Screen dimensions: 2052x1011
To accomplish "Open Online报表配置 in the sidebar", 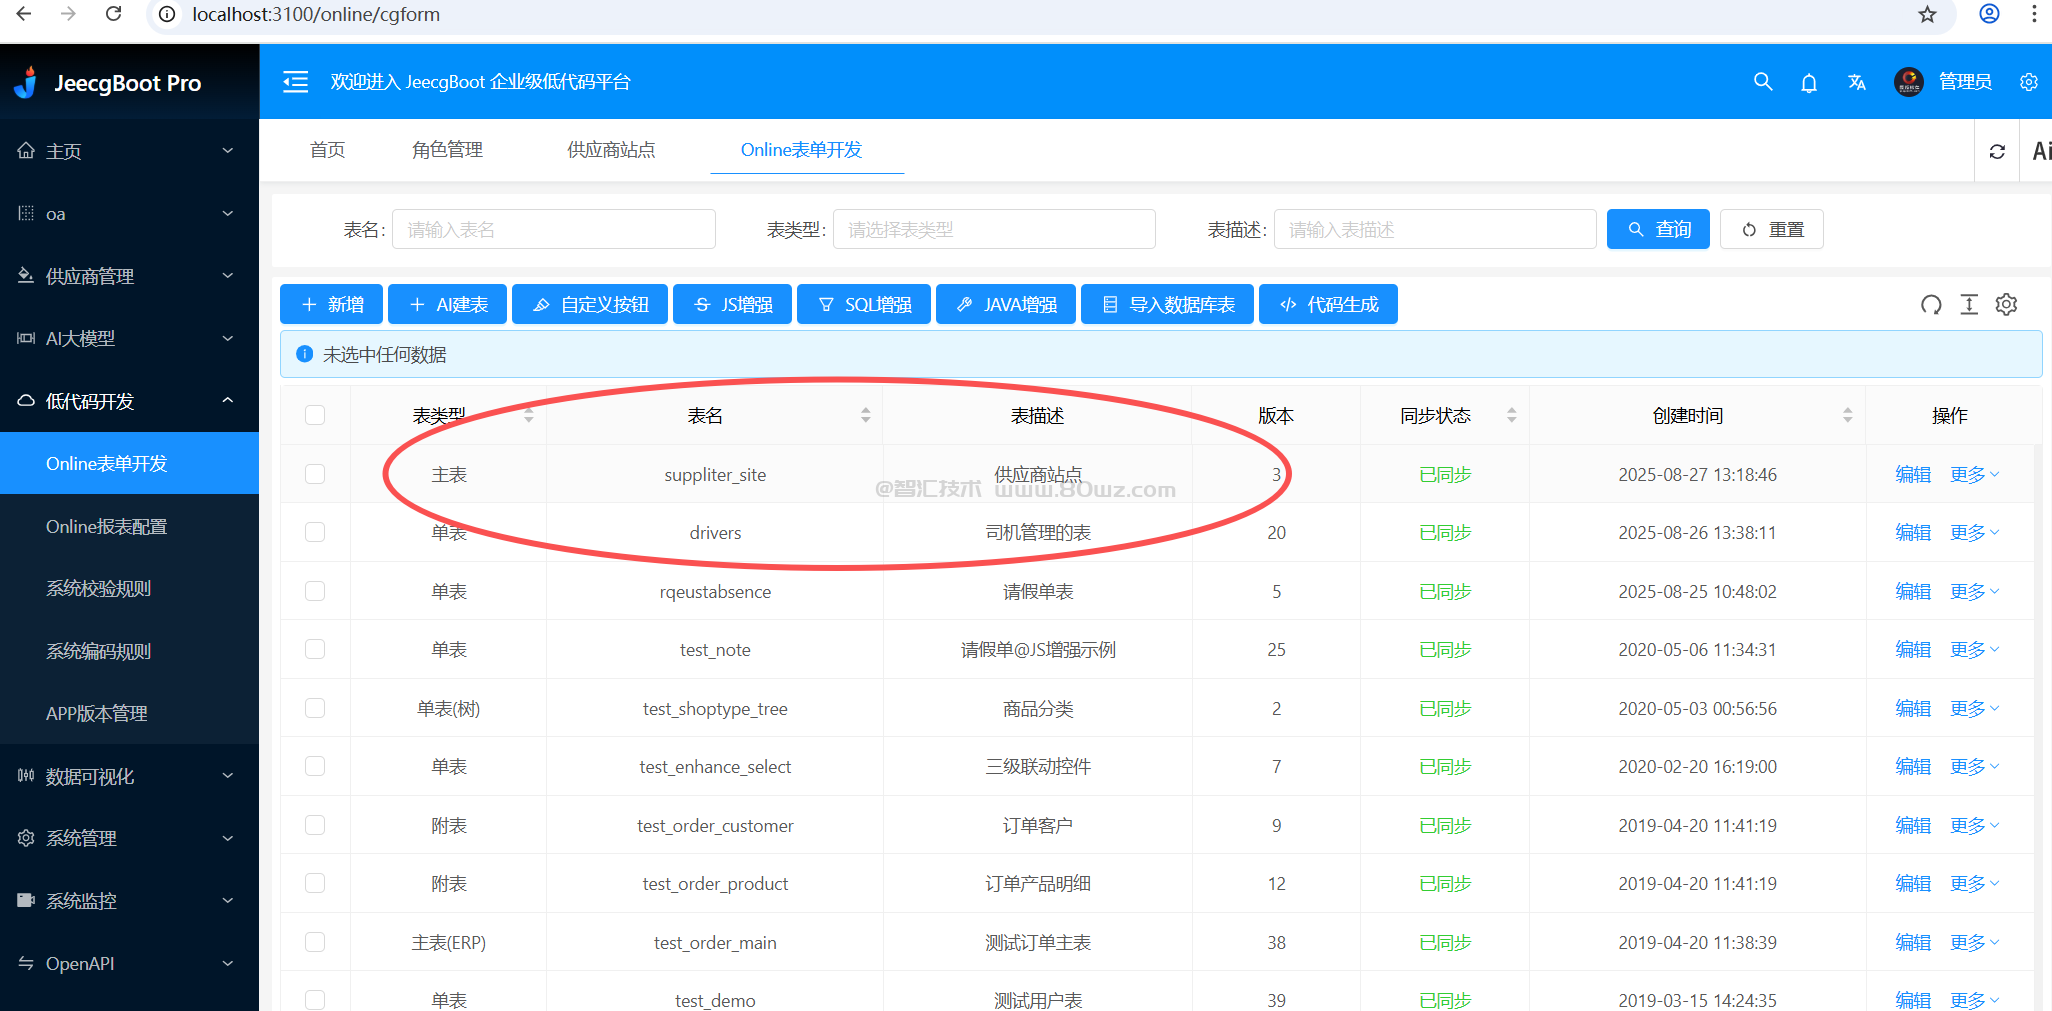I will click(x=129, y=526).
